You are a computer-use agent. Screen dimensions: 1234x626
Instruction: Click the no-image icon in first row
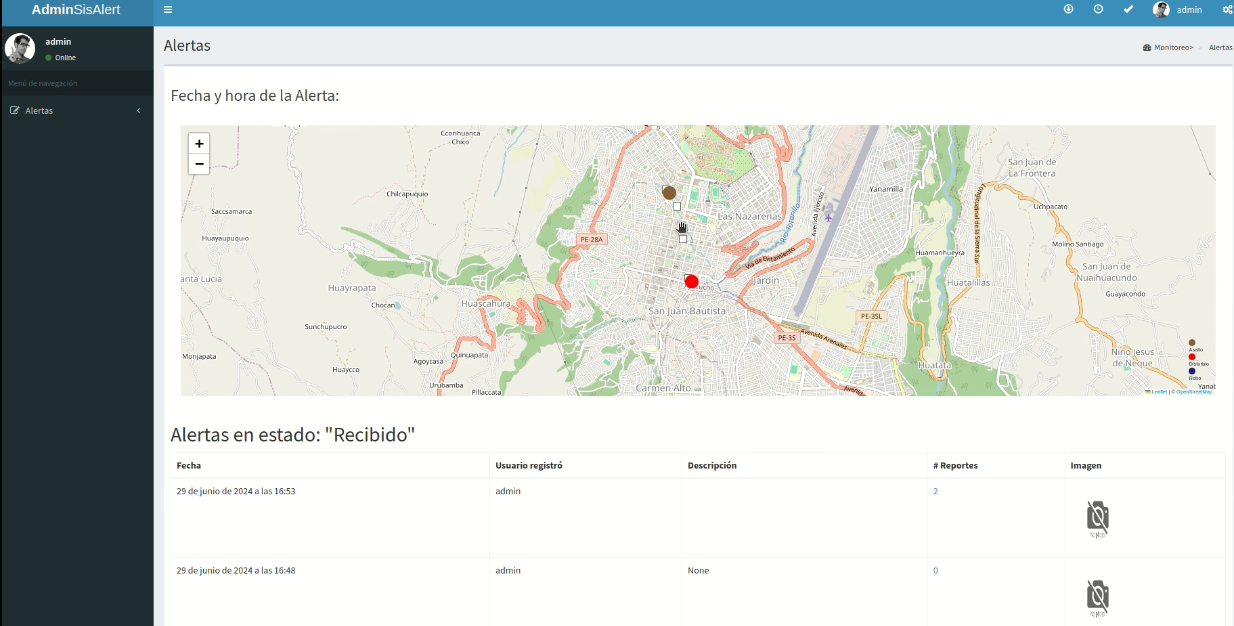tap(1097, 518)
